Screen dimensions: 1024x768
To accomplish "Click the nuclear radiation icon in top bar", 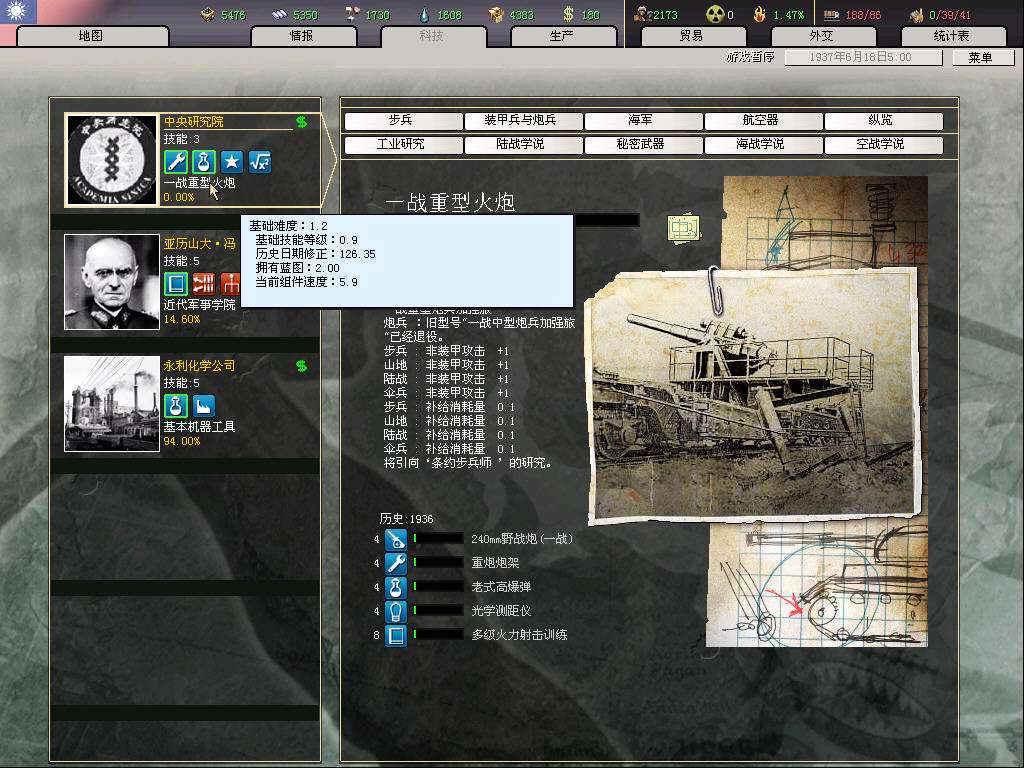I will coord(714,15).
